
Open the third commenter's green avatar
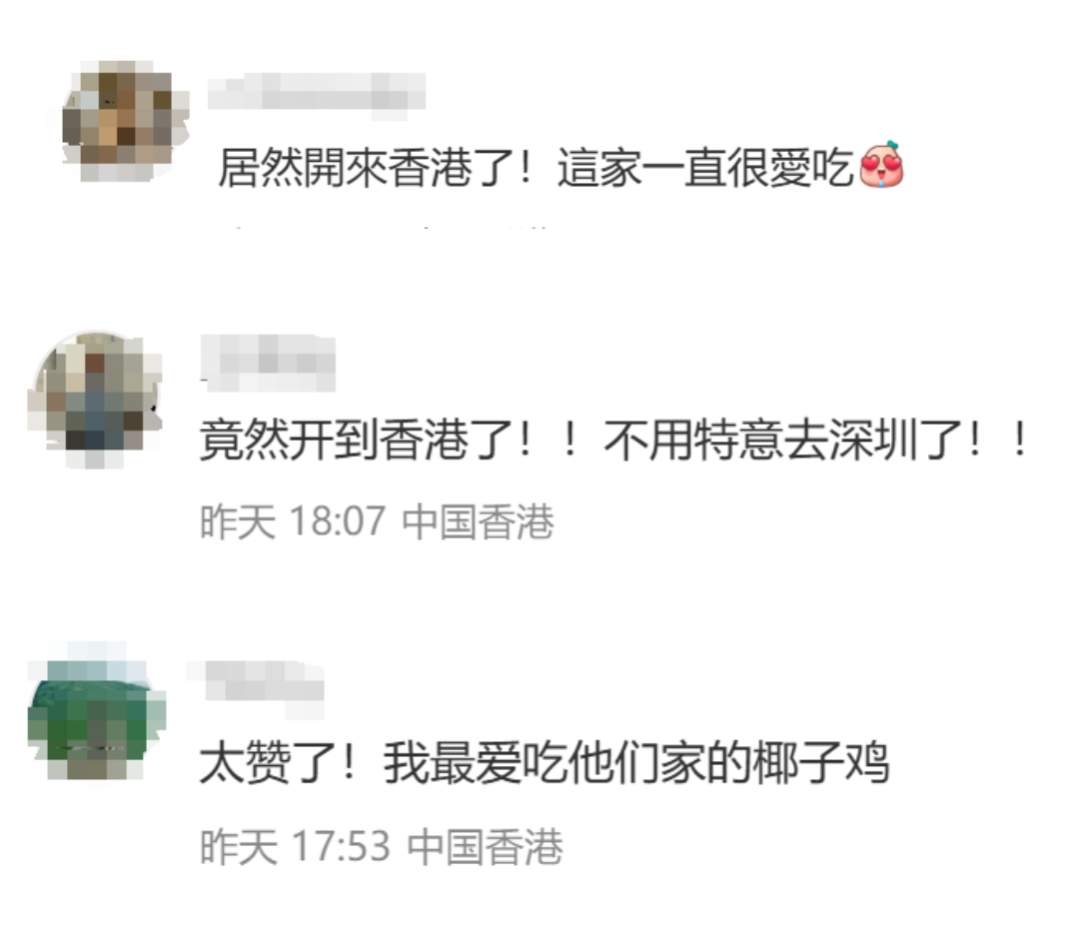pos(97,714)
